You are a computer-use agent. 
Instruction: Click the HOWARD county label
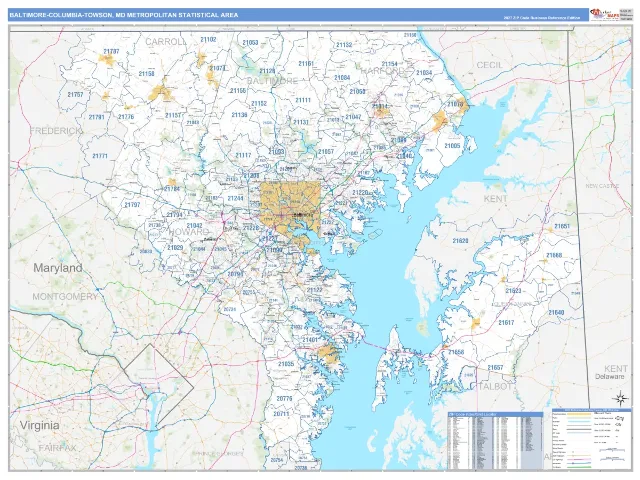188,231
